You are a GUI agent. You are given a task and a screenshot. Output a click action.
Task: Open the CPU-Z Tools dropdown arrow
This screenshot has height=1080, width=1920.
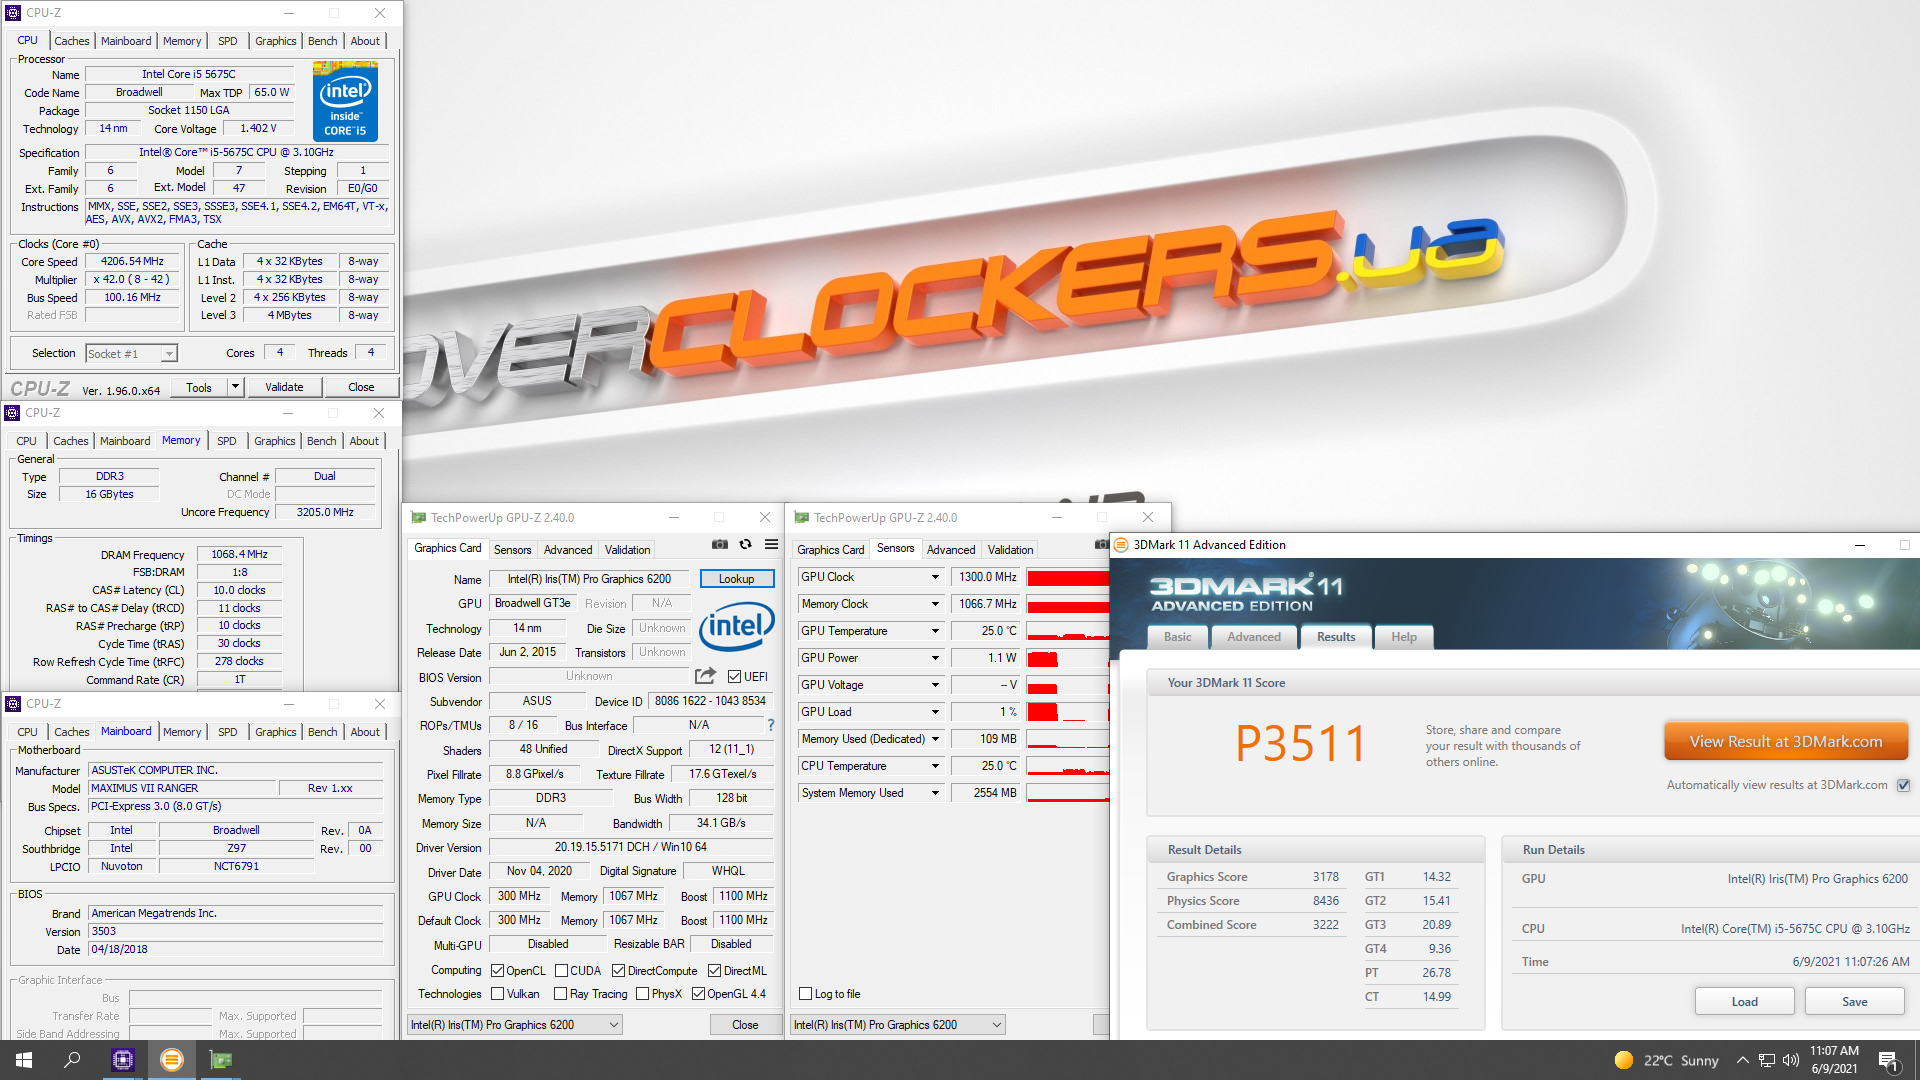(235, 387)
